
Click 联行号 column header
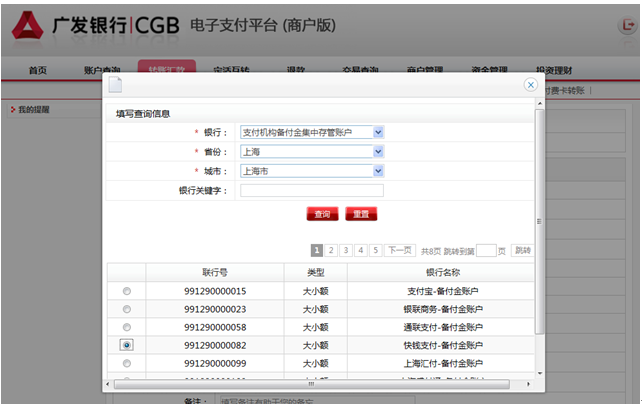215,272
